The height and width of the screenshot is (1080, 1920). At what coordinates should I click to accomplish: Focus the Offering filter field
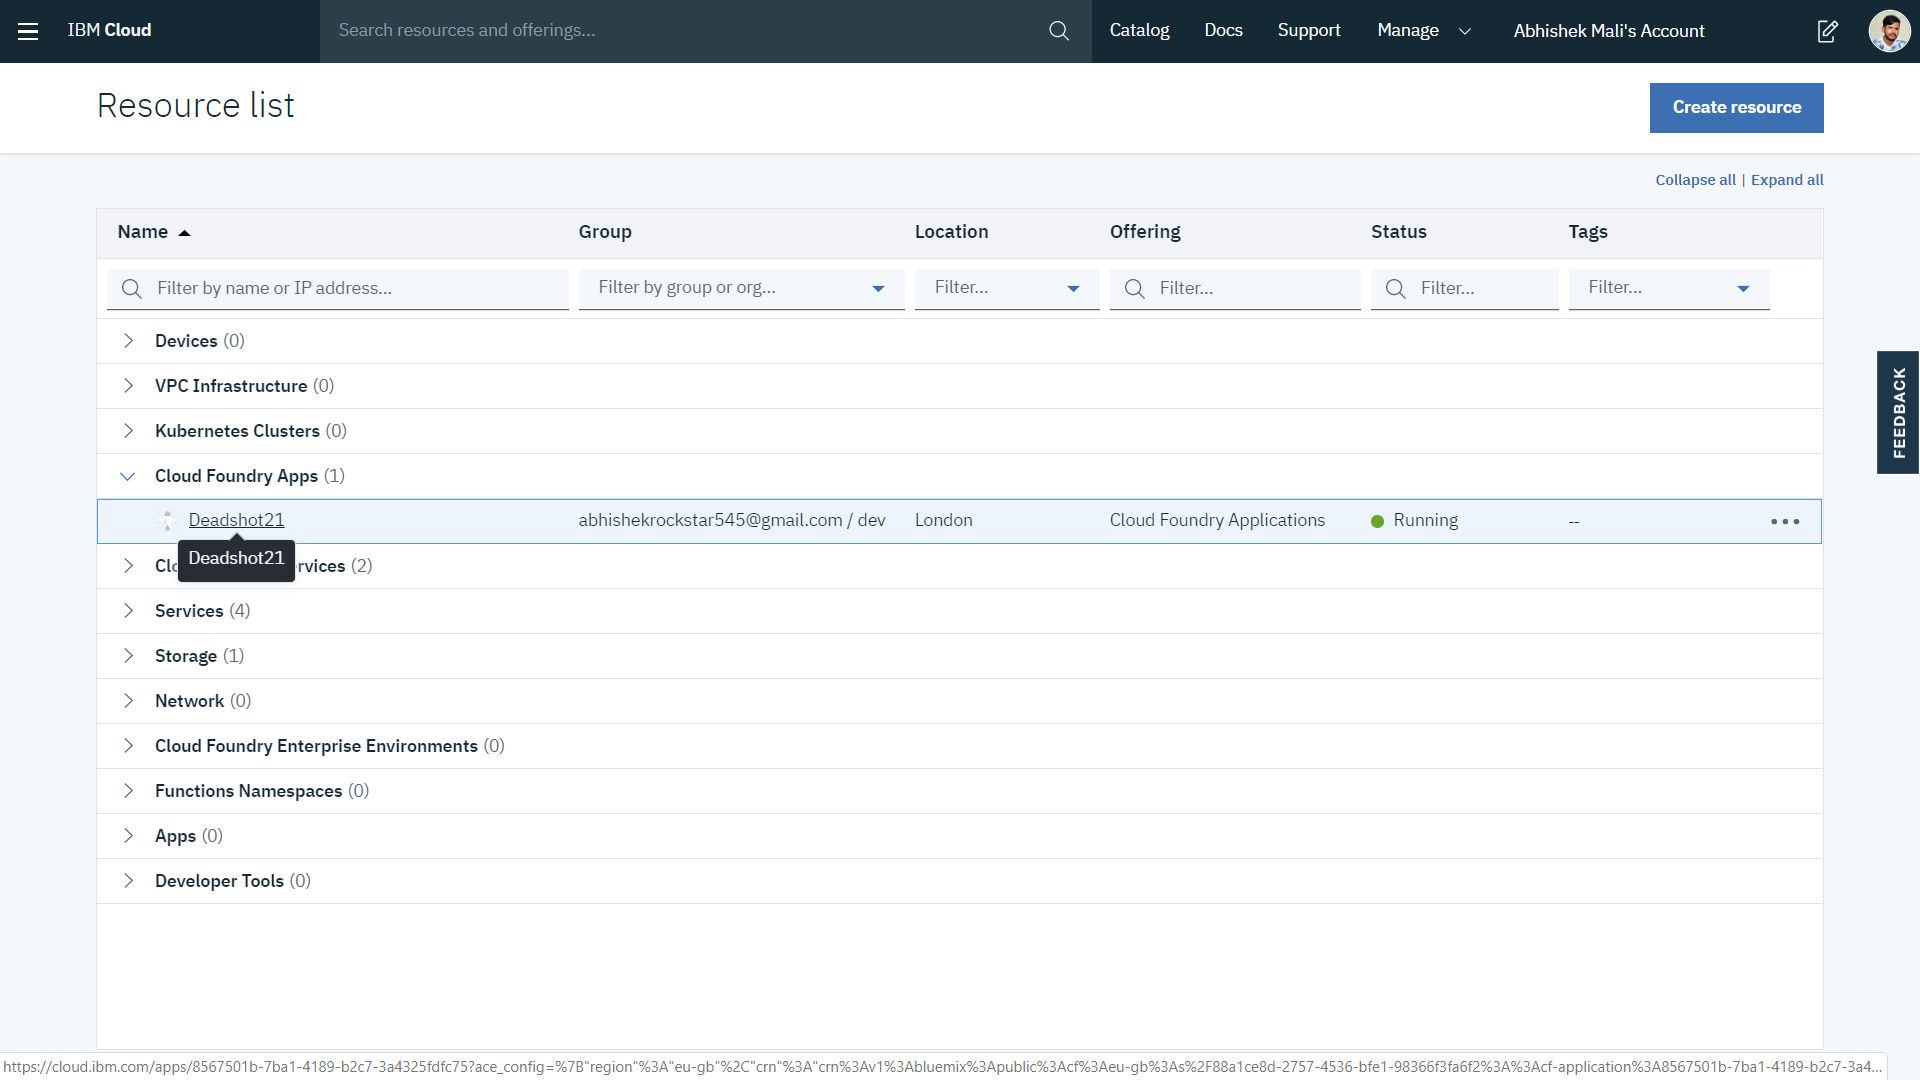1235,289
